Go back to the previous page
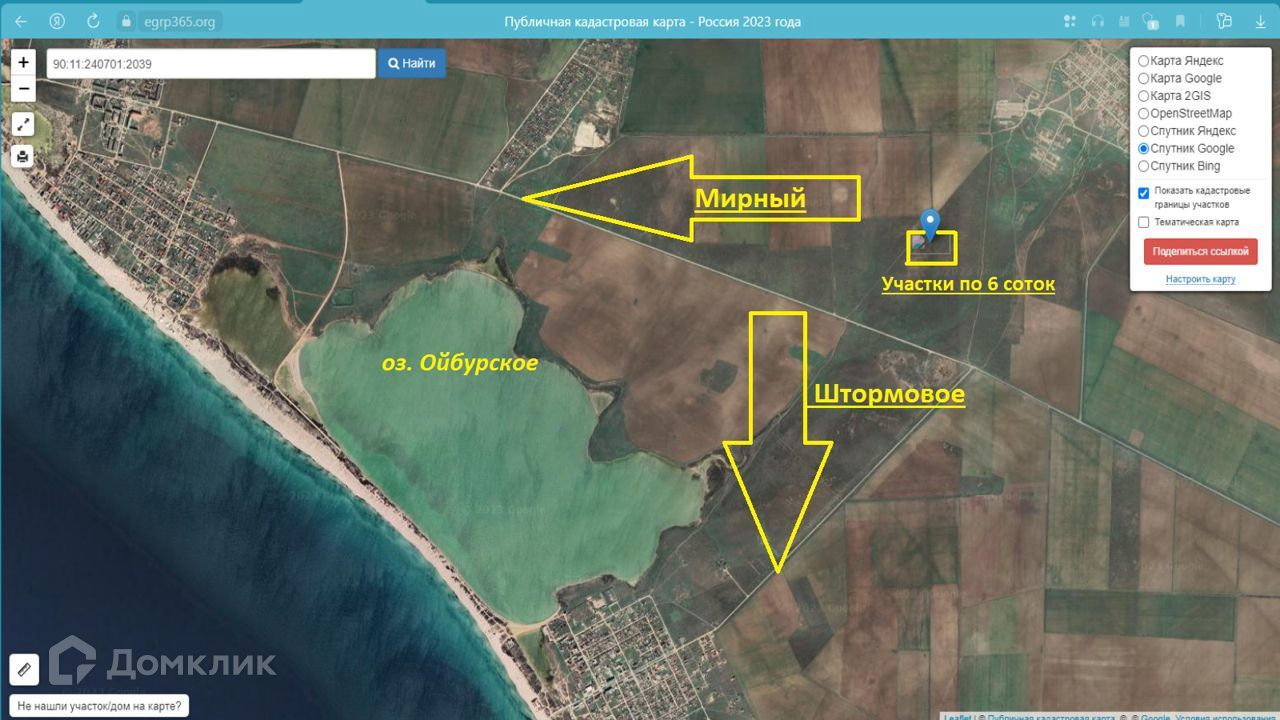 21,21
